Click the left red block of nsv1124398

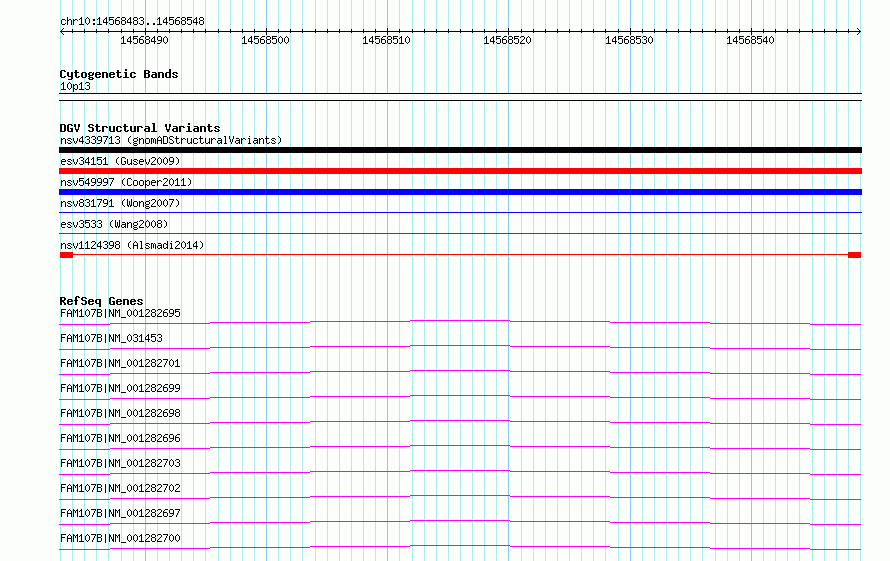[66, 255]
